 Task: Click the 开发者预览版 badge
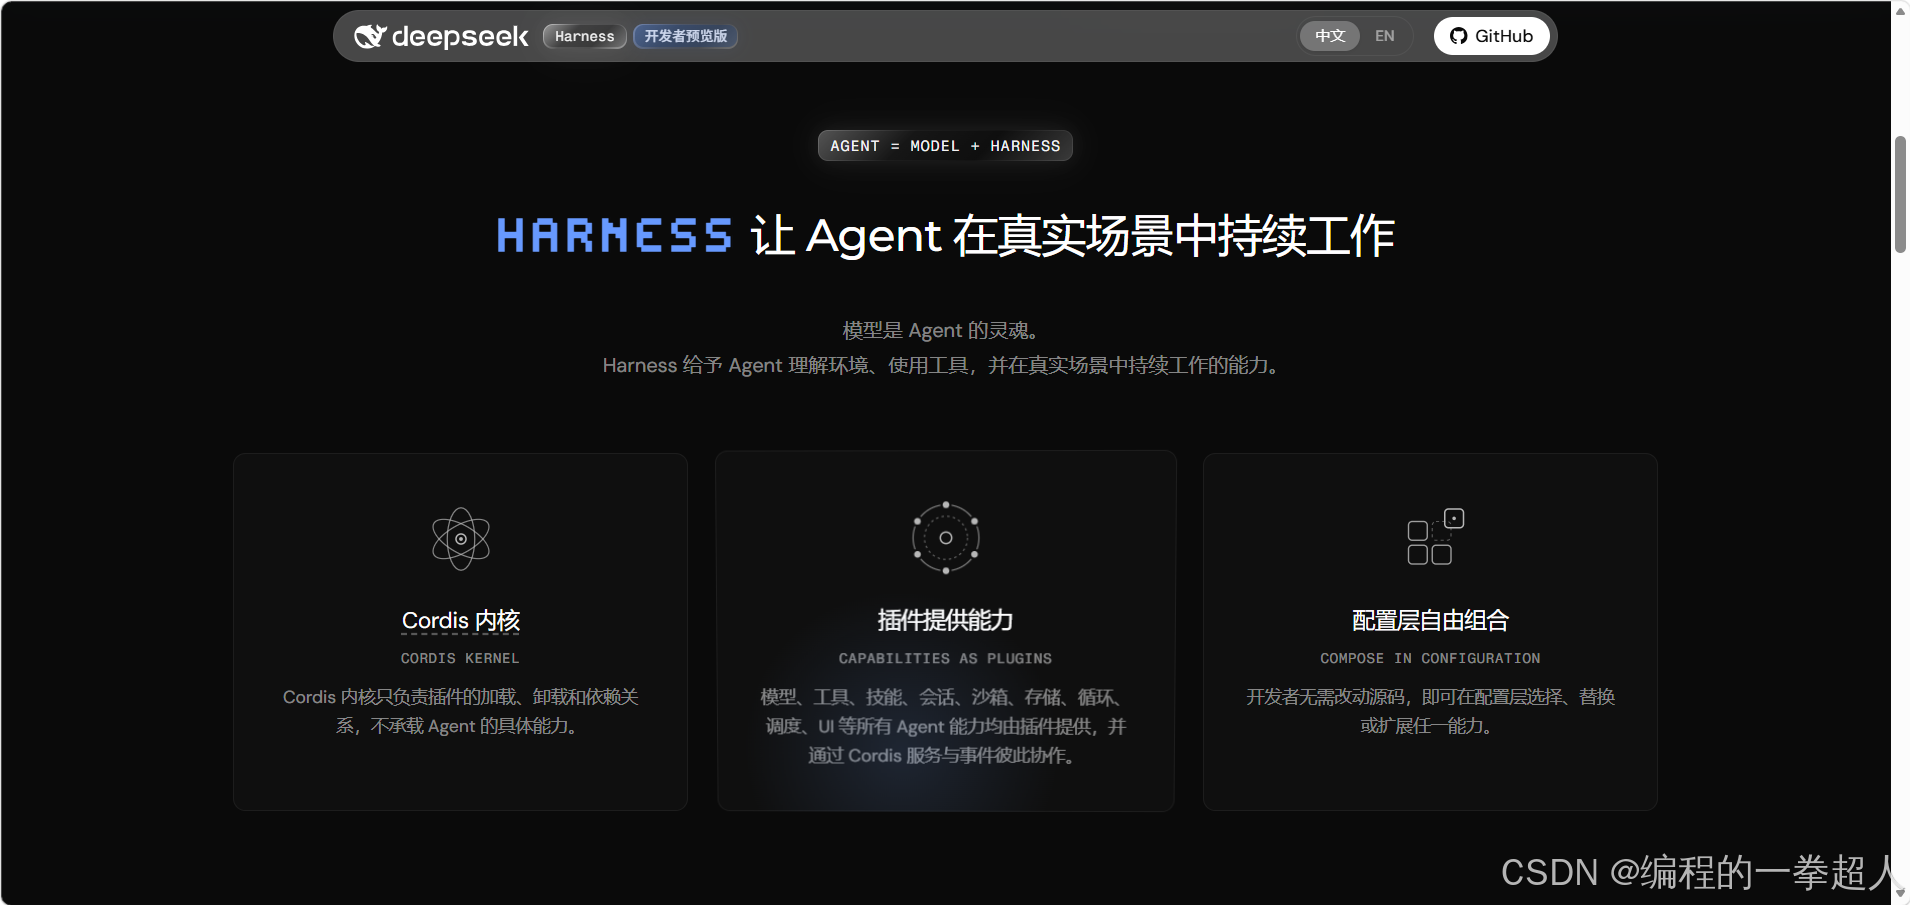click(686, 36)
